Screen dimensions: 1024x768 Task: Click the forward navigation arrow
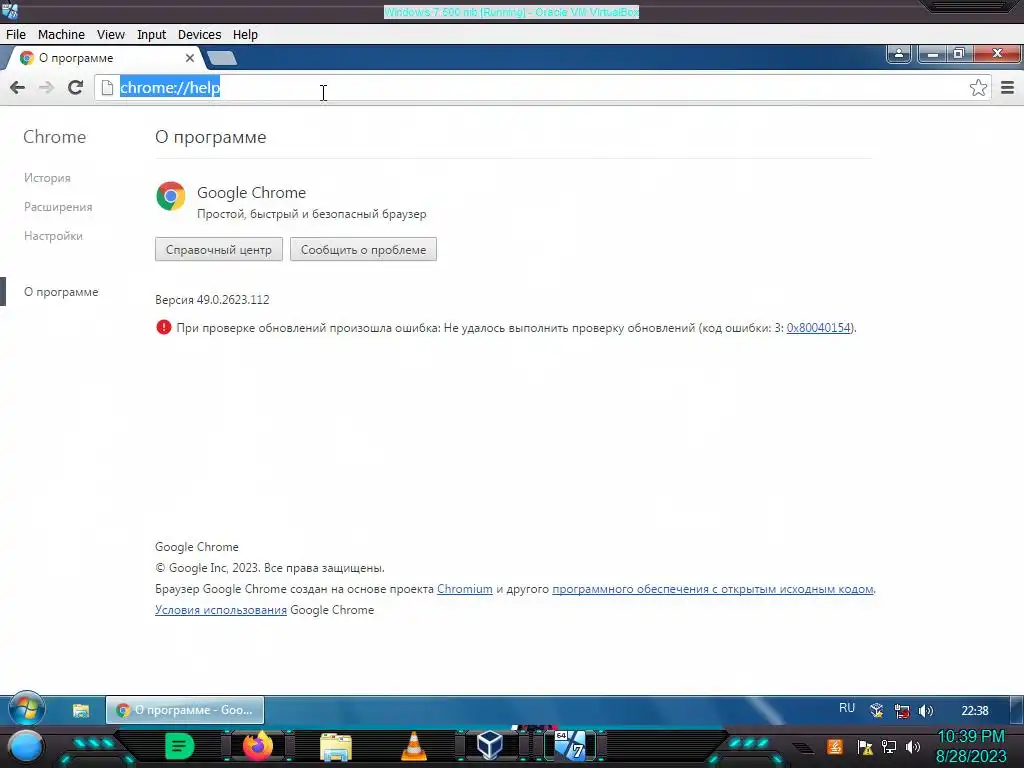point(46,88)
